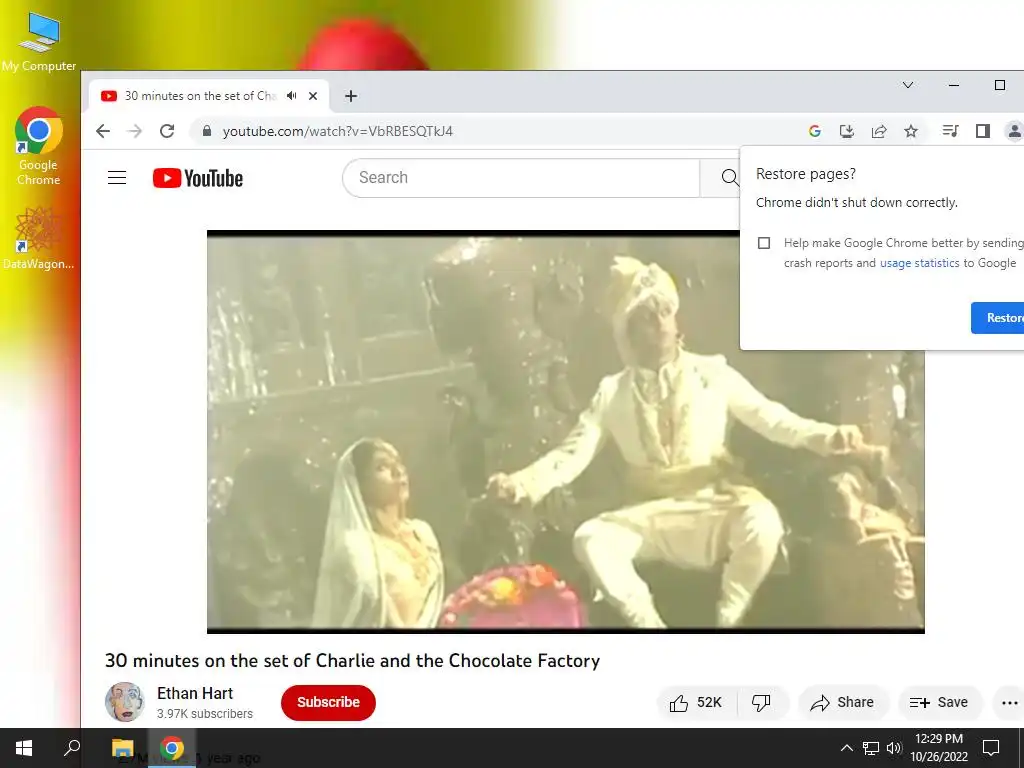Show hidden system tray icons
The image size is (1024, 768).
point(846,748)
